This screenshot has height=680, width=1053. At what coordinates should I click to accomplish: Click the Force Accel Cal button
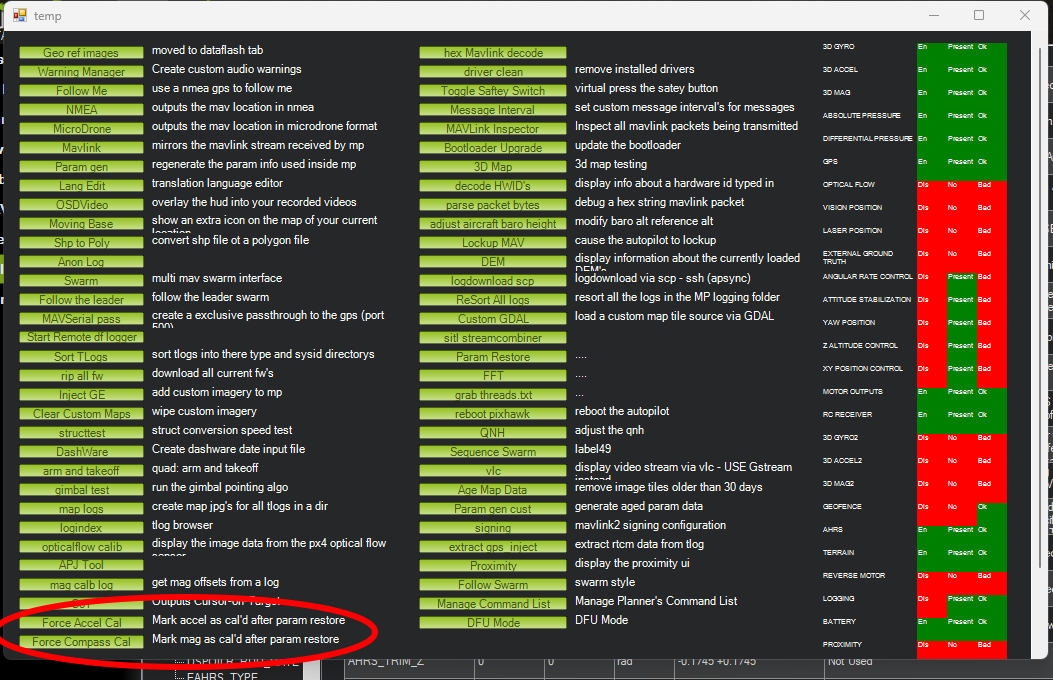pyautogui.click(x=81, y=623)
